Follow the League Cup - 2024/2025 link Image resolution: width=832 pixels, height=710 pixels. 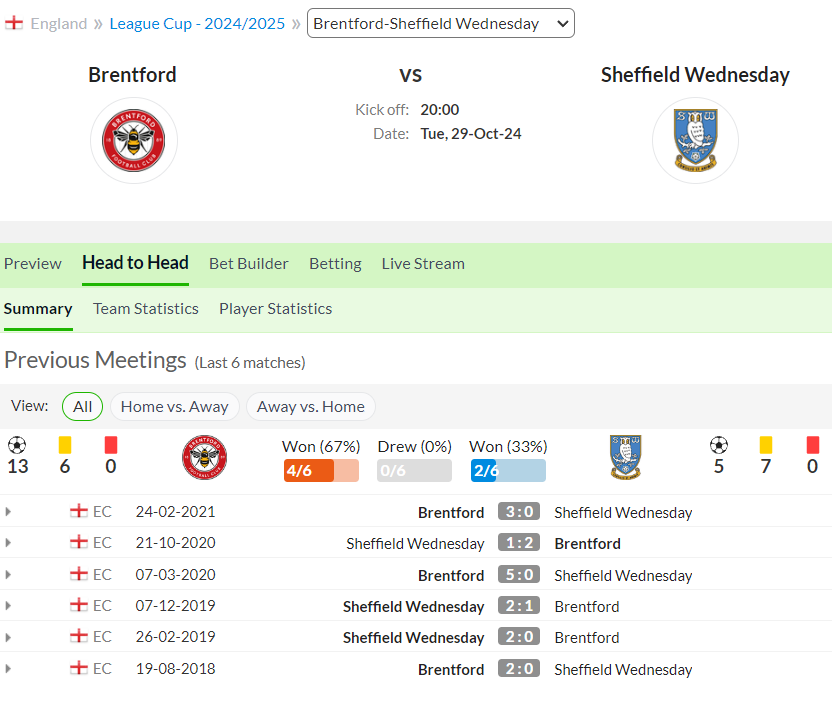coord(197,23)
